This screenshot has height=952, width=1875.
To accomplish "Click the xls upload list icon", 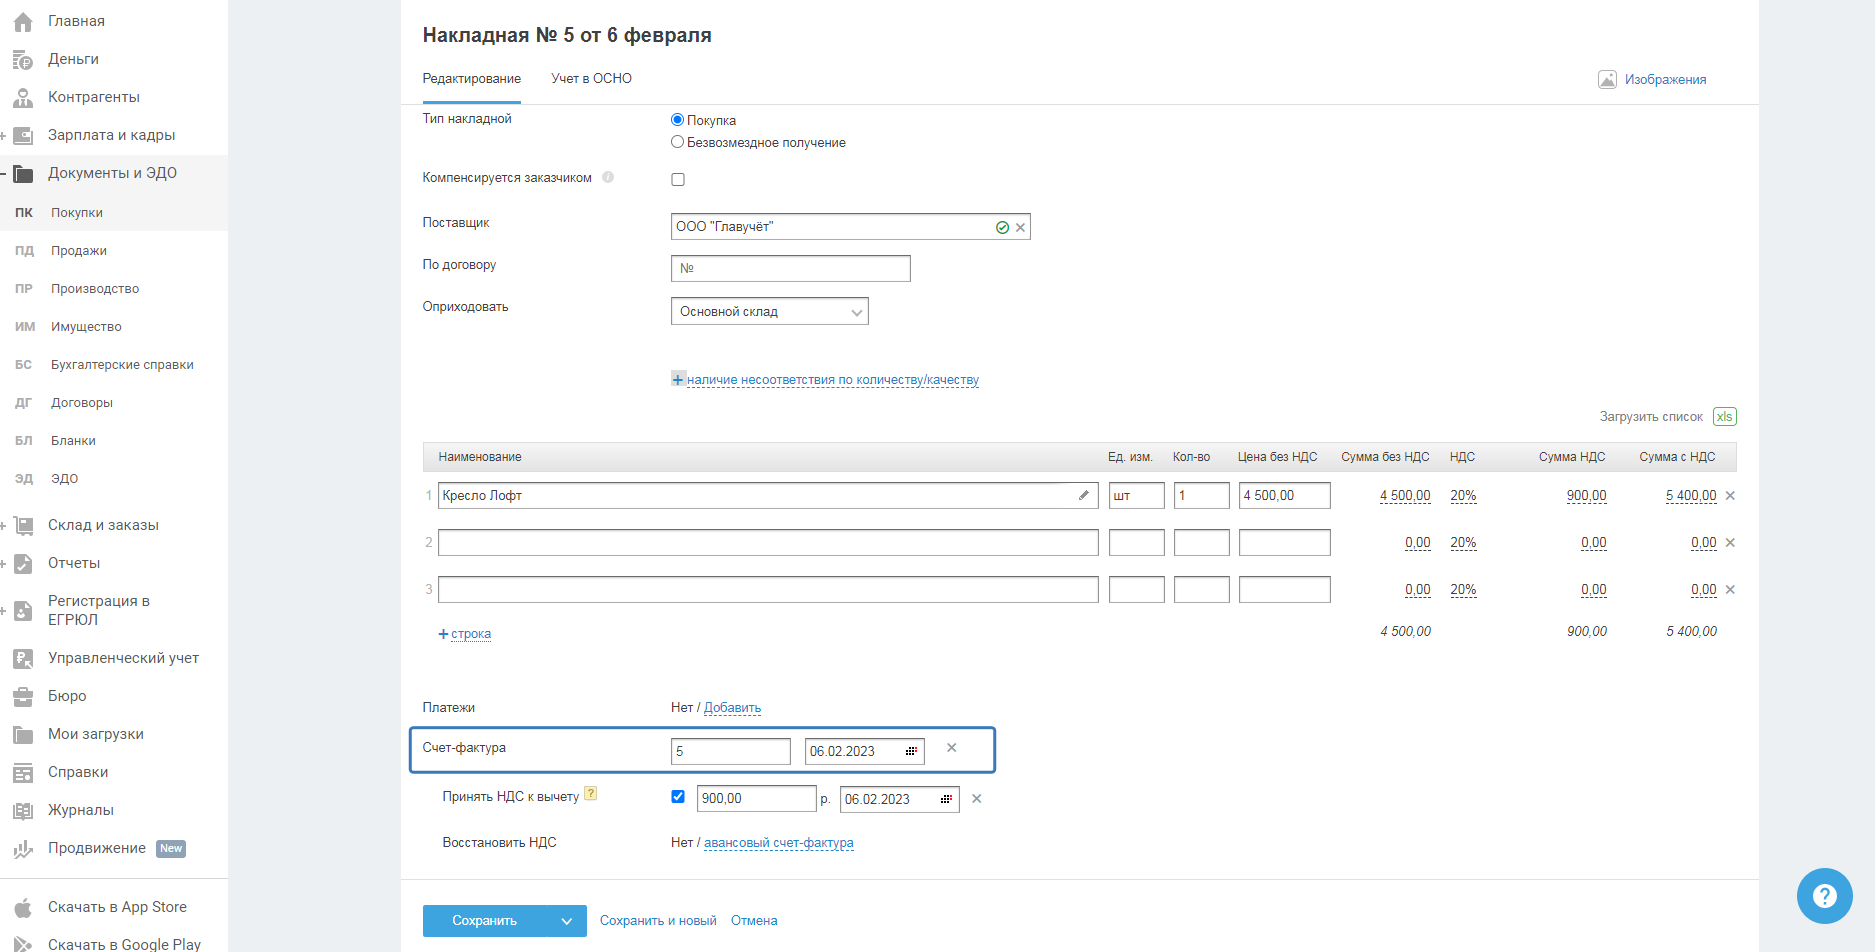I will coord(1724,417).
